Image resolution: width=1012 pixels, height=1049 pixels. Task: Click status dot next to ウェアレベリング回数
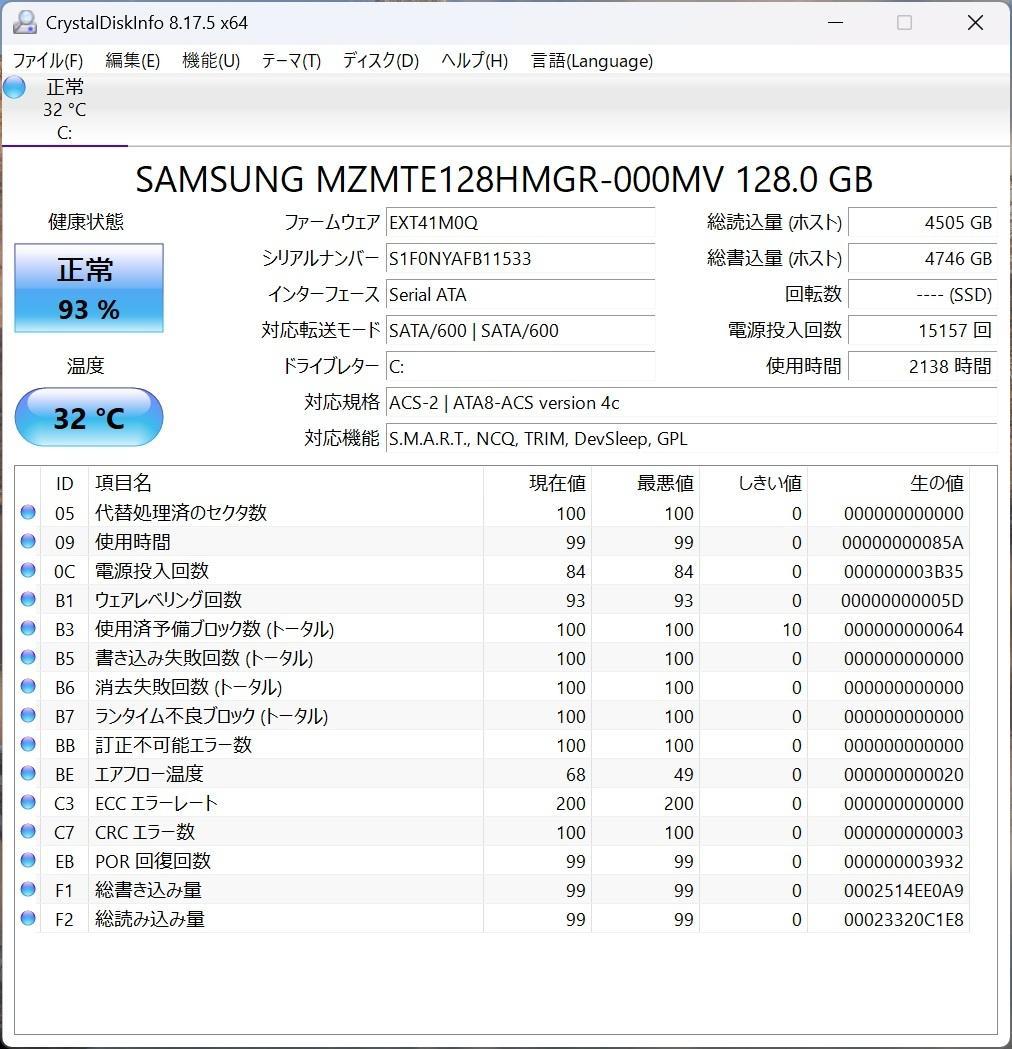pos(27,600)
